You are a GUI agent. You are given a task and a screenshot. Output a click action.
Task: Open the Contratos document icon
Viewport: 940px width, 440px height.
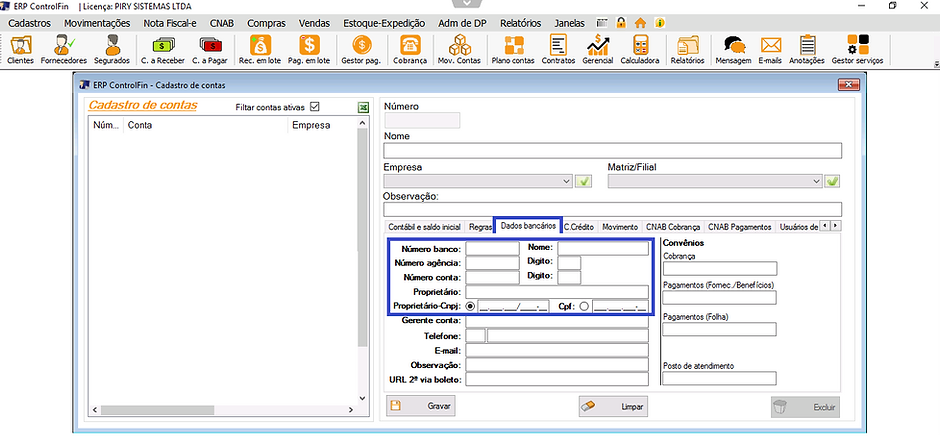pyautogui.click(x=558, y=50)
